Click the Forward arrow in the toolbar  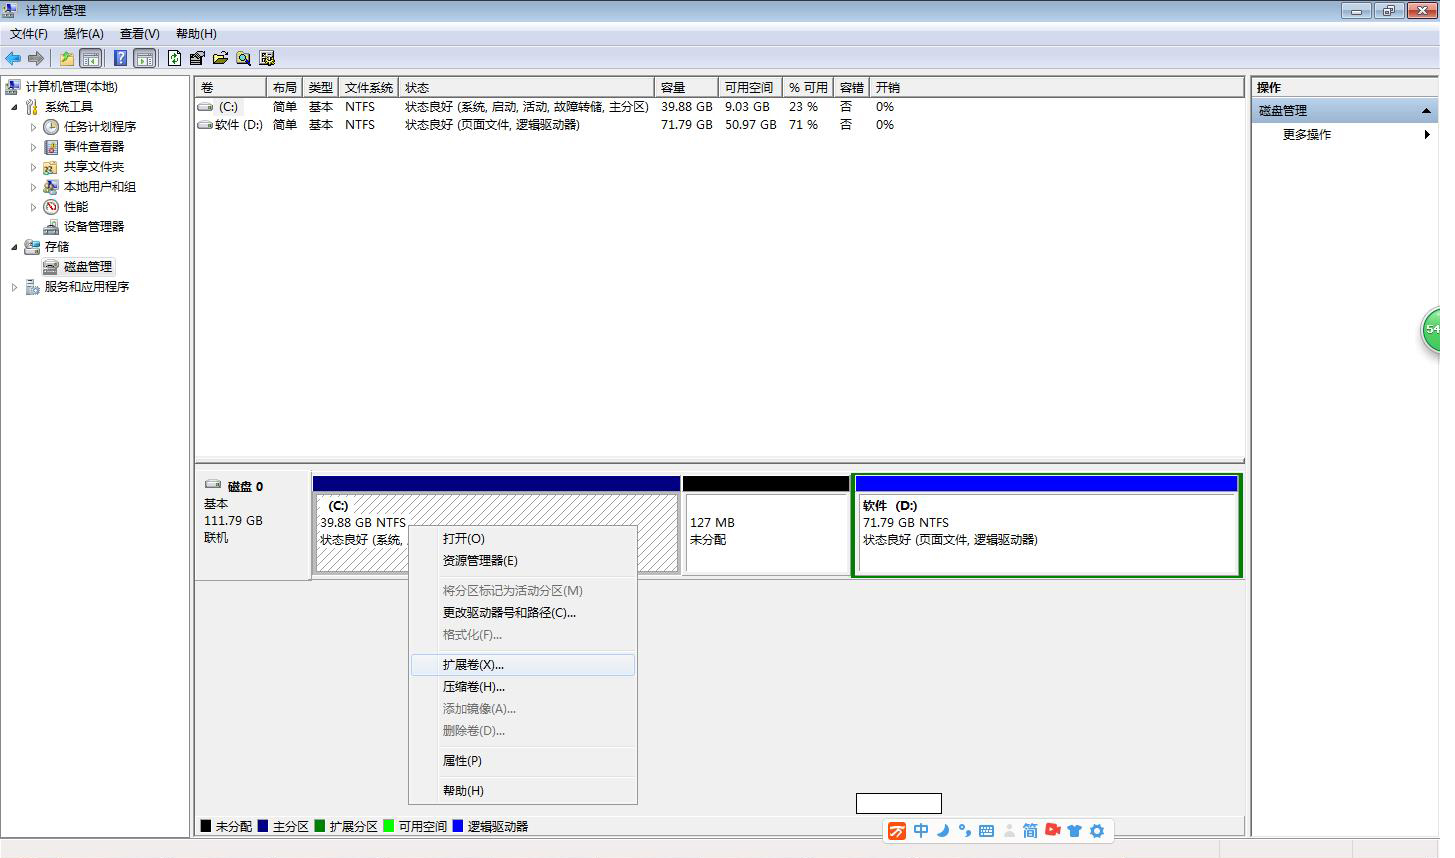pos(36,58)
